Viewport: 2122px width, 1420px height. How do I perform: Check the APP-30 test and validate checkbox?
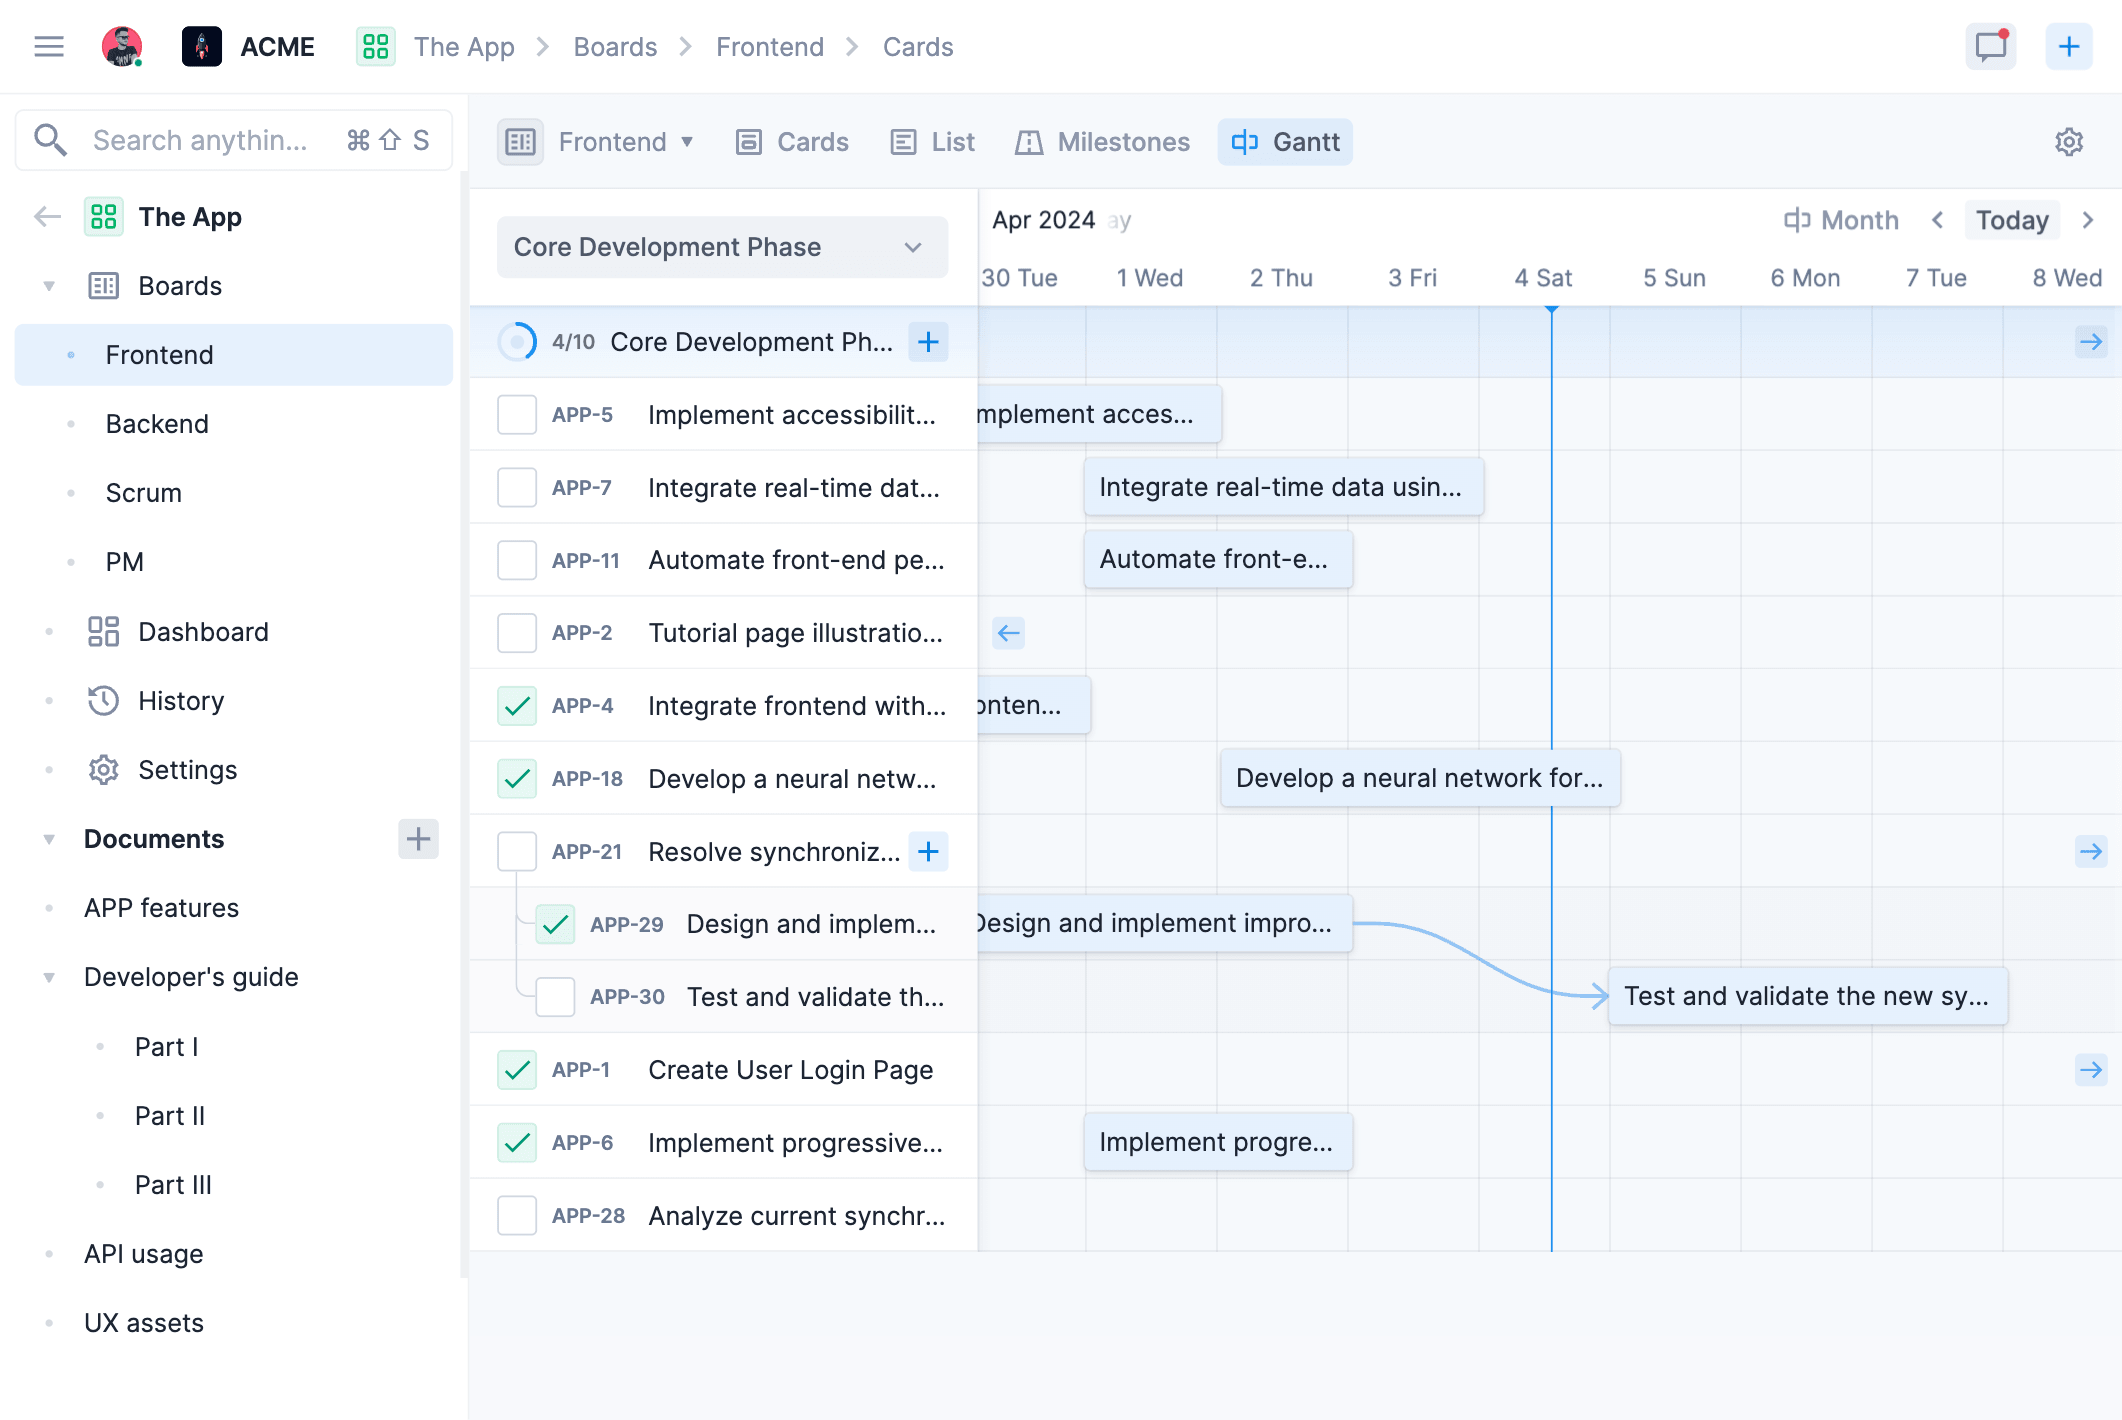tap(554, 996)
